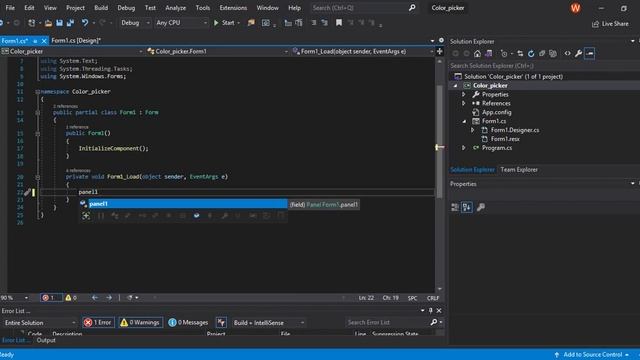640x360 pixels.
Task: Open the Debug menu
Action: tap(126, 8)
